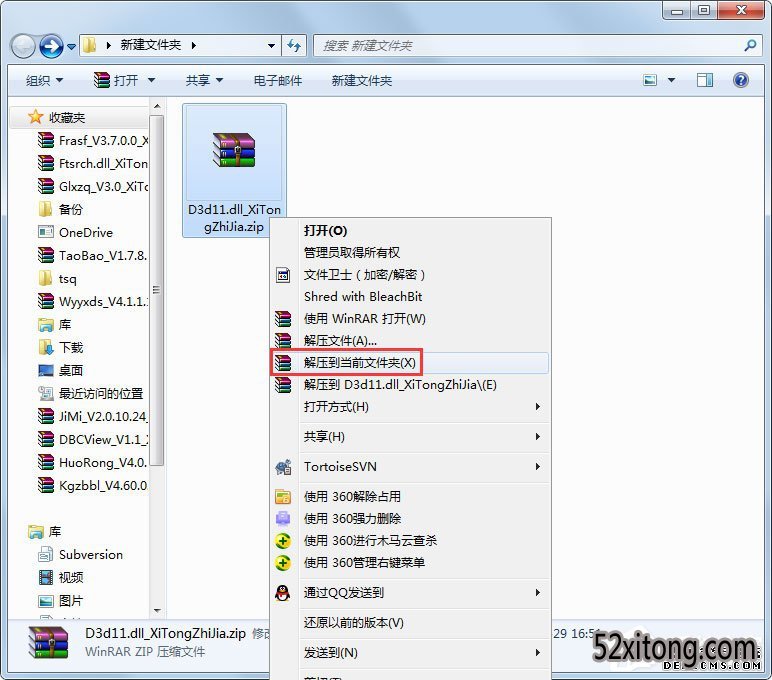This screenshot has width=772, height=680.
Task: Expand address bar history dropdown arrow
Action: click(271, 46)
